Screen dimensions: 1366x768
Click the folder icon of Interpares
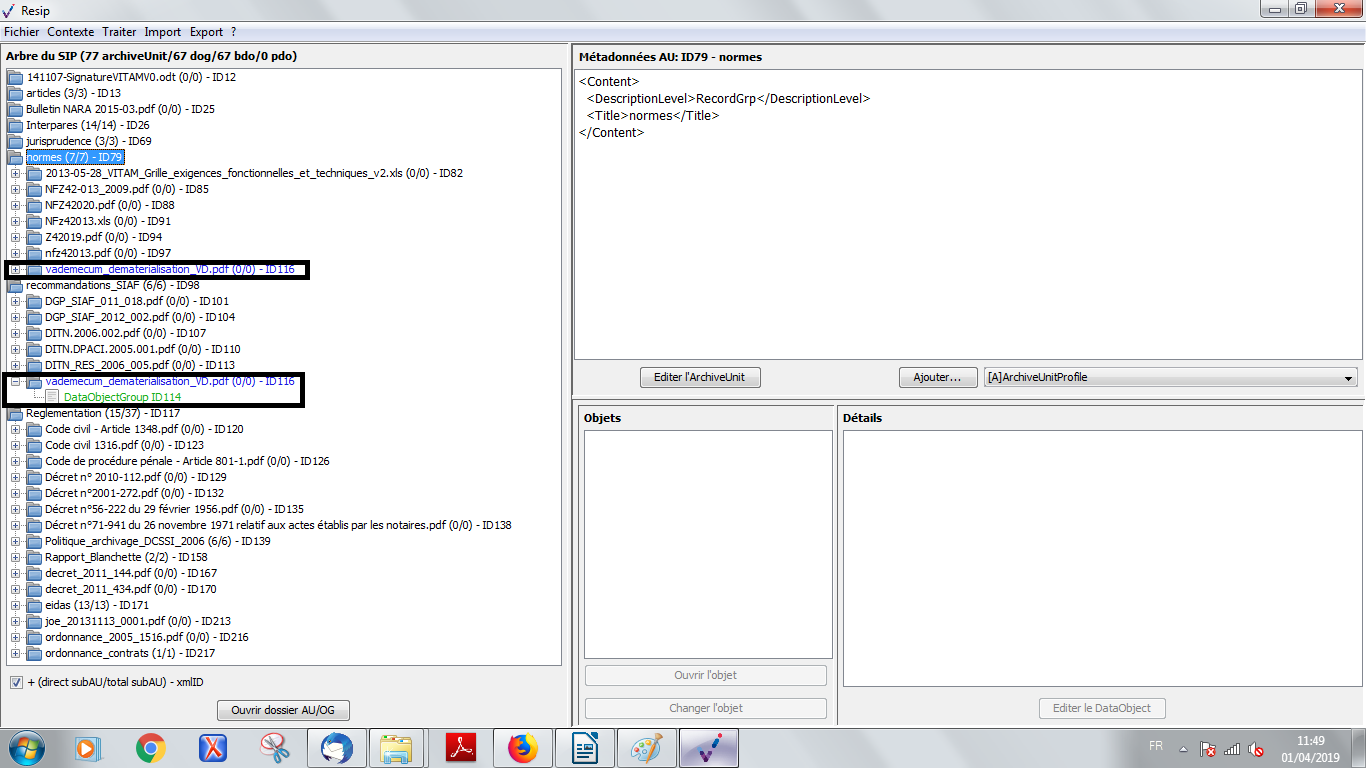click(15, 125)
